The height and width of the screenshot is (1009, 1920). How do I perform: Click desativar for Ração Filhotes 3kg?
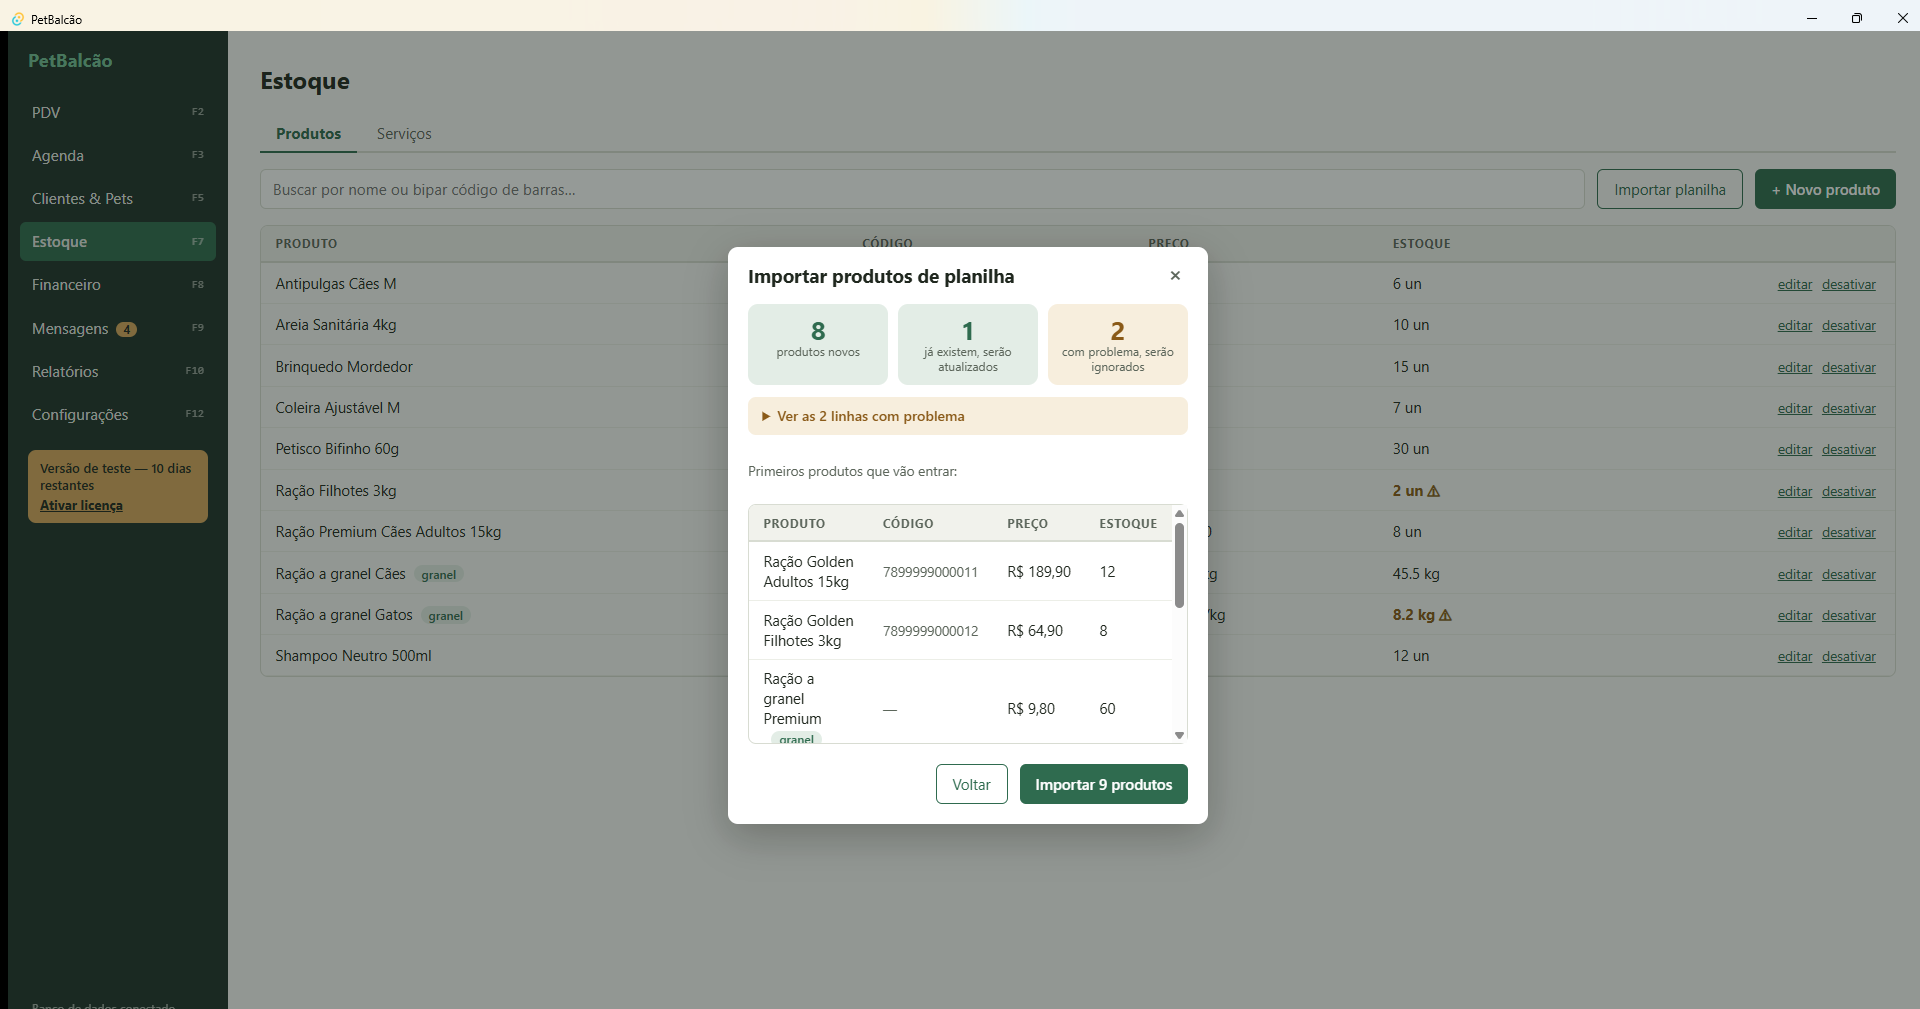[x=1849, y=491]
